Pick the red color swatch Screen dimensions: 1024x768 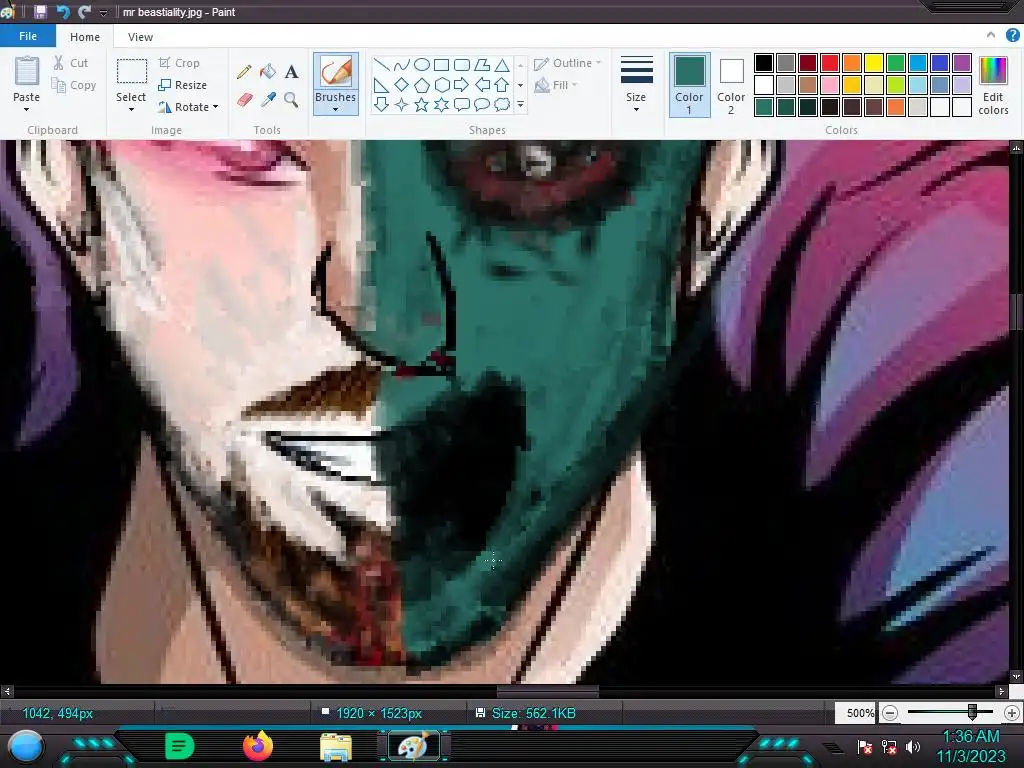[x=830, y=63]
